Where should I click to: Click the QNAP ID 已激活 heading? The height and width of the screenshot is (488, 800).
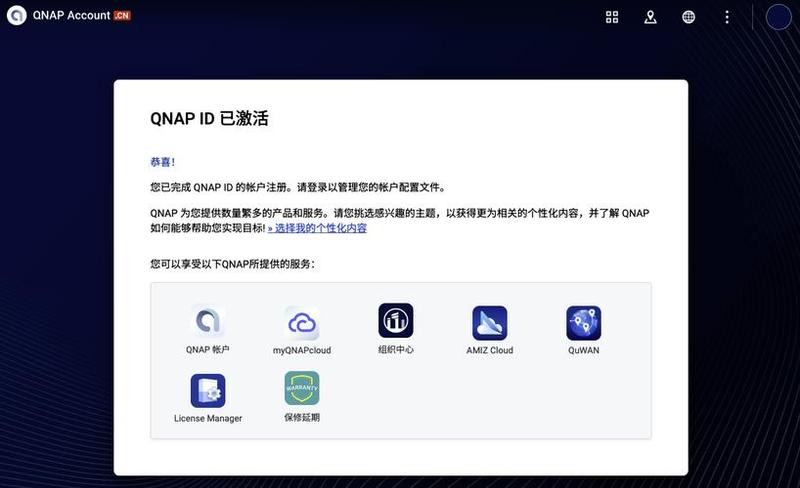(x=209, y=118)
